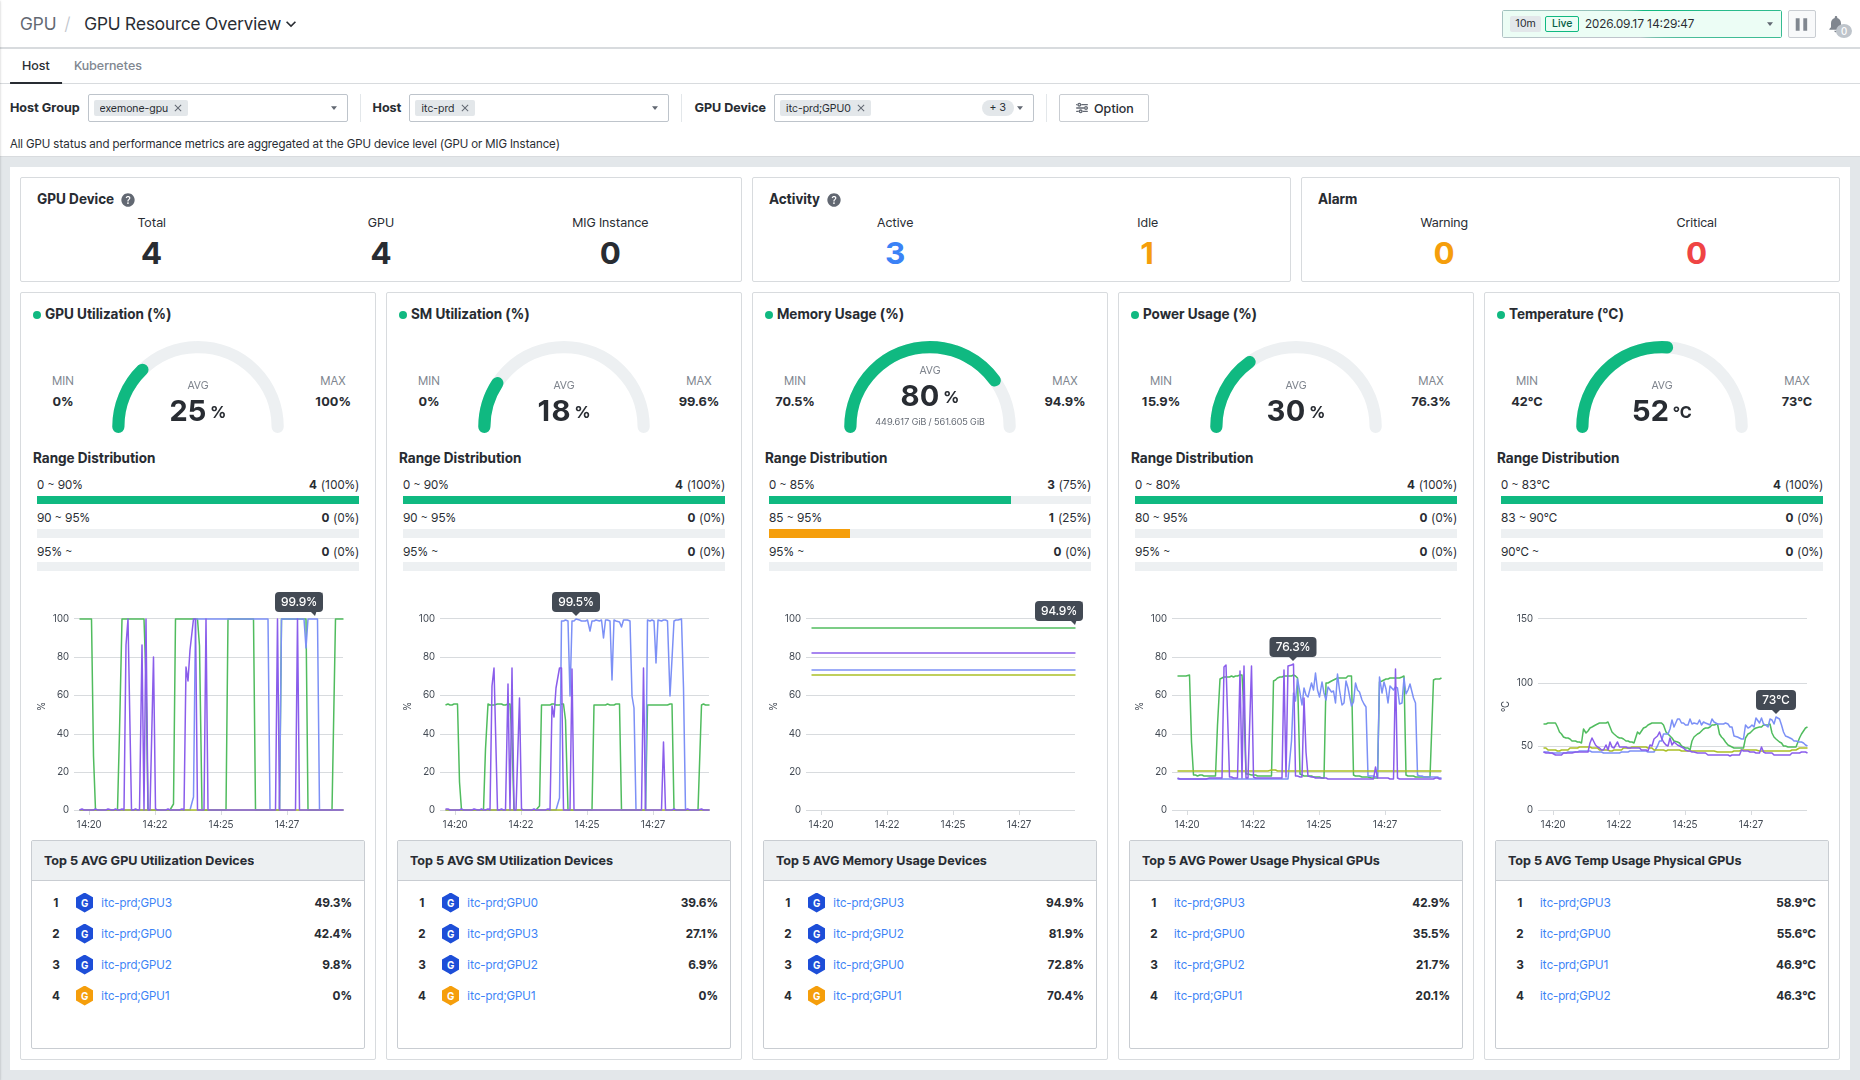Expand the GPU Device dropdown arrow

pyautogui.click(x=1020, y=108)
